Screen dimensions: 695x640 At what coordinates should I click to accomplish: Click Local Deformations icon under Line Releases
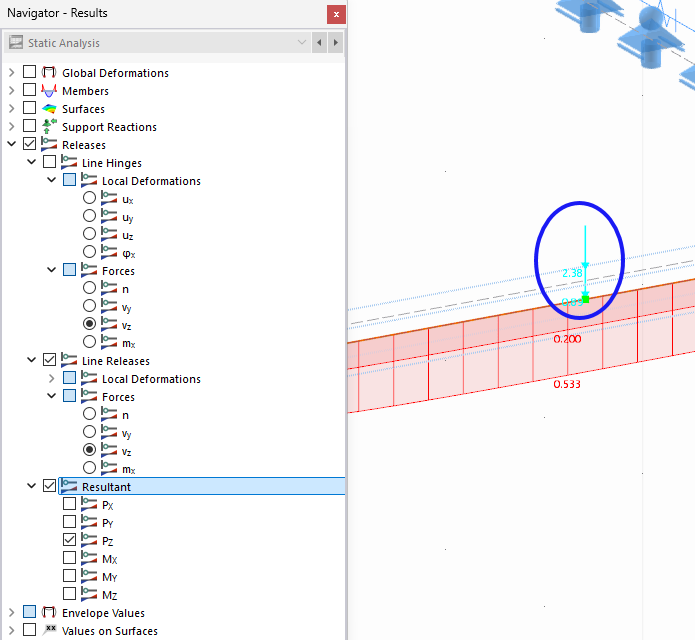[x=89, y=378]
